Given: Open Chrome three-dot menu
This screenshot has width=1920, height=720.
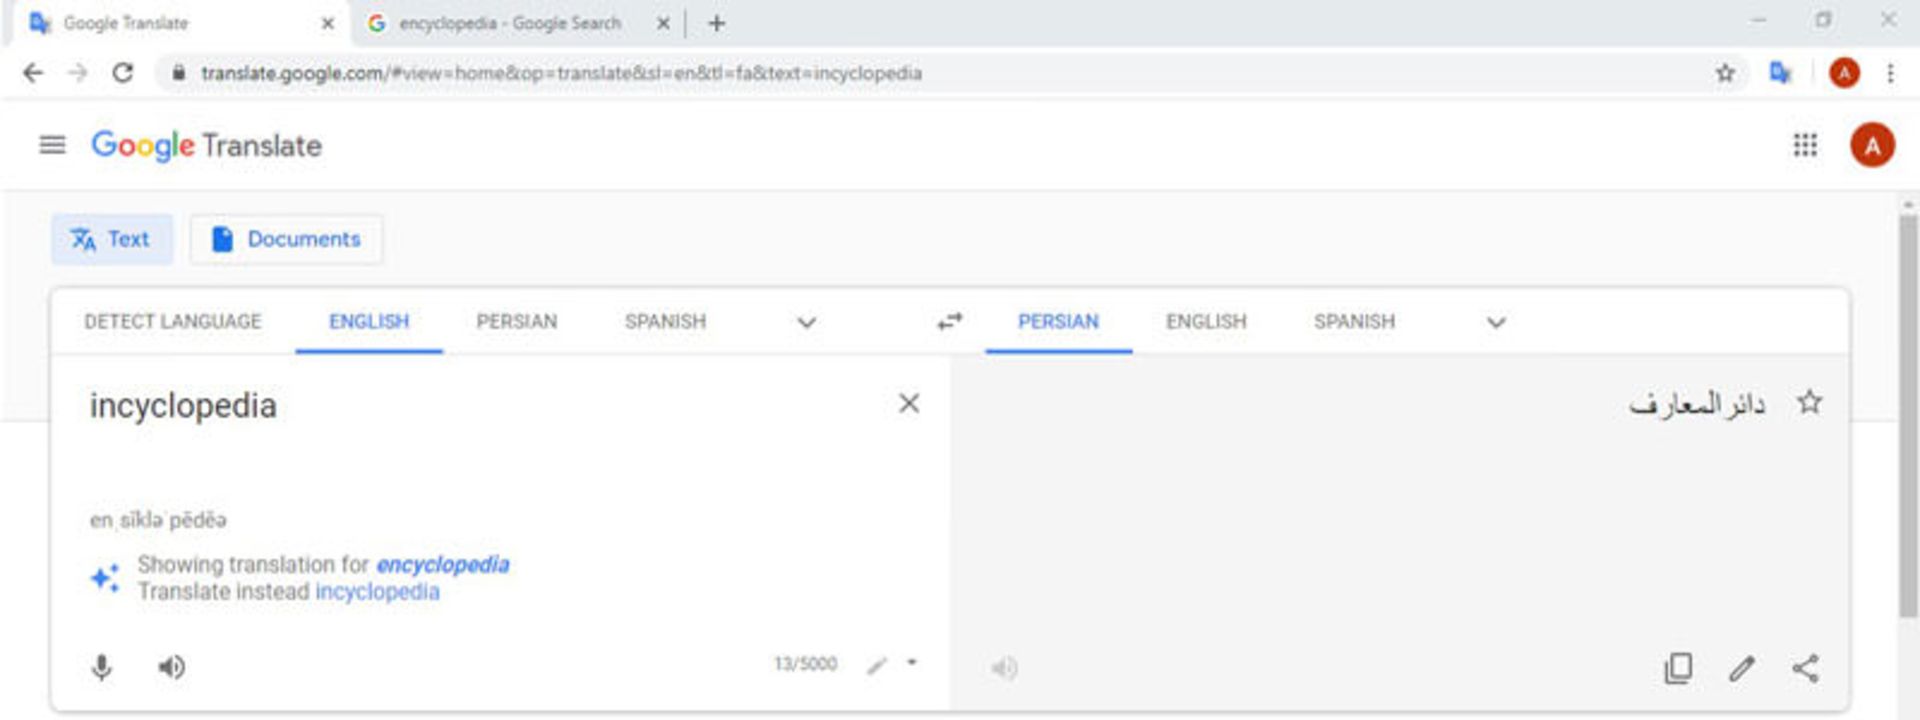Looking at the screenshot, I should point(1890,73).
